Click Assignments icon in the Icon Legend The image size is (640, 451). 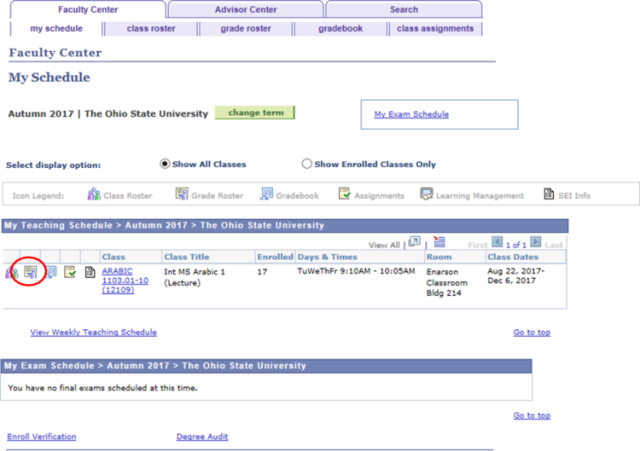tap(344, 193)
